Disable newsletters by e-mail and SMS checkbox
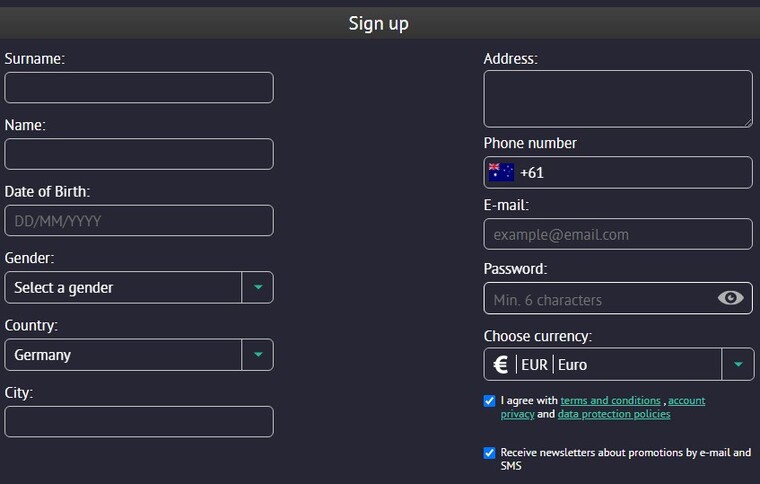 490,453
